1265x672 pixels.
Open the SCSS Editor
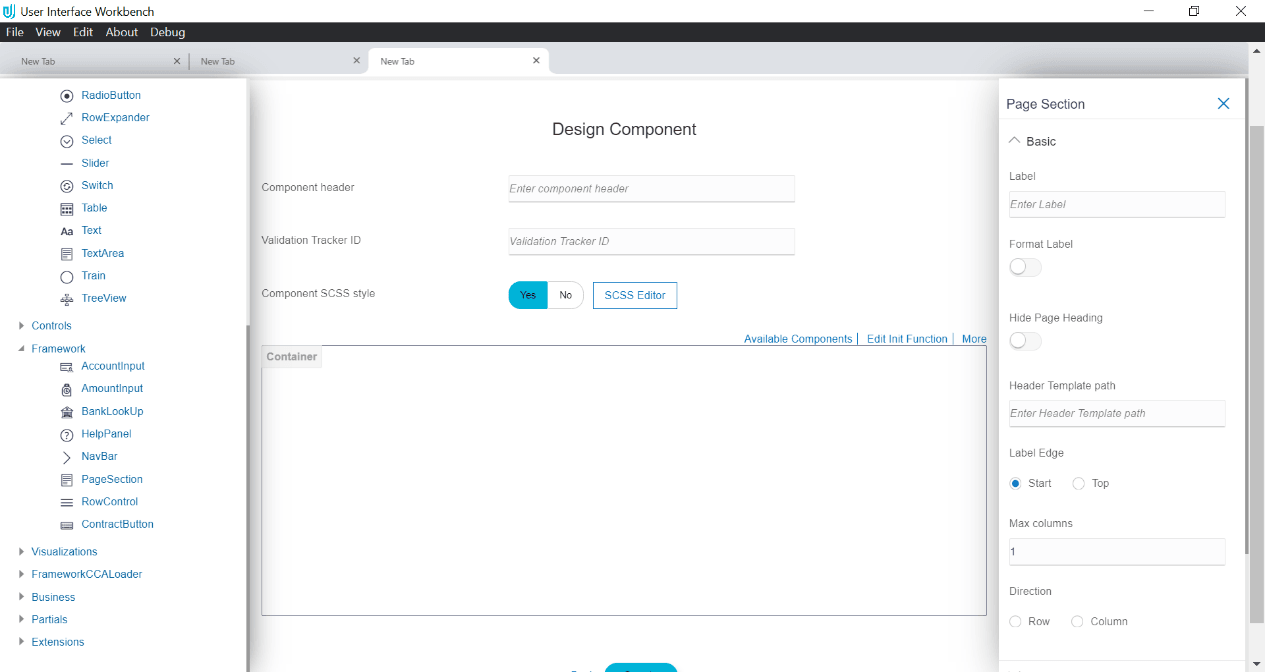click(634, 295)
